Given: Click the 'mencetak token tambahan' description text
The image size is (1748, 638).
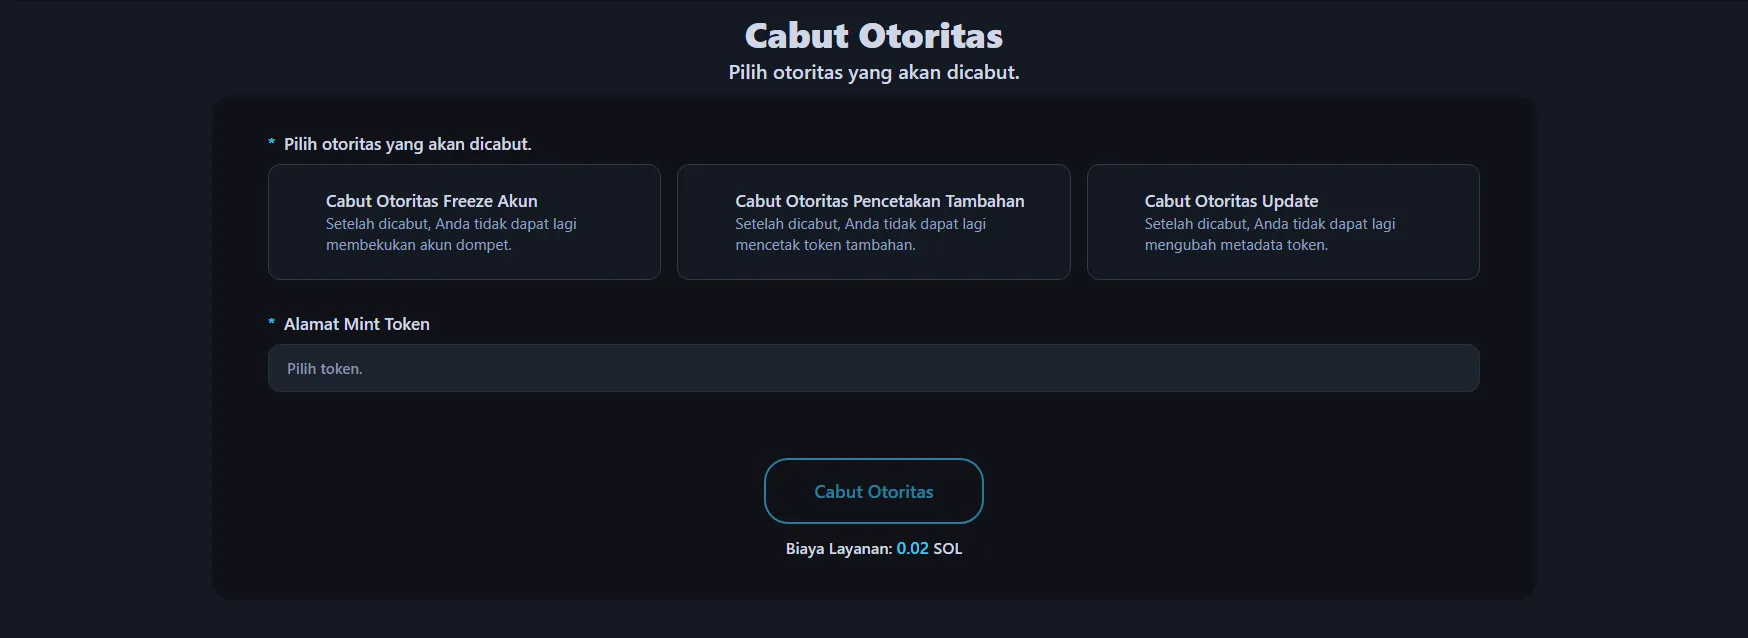Looking at the screenshot, I should [825, 245].
